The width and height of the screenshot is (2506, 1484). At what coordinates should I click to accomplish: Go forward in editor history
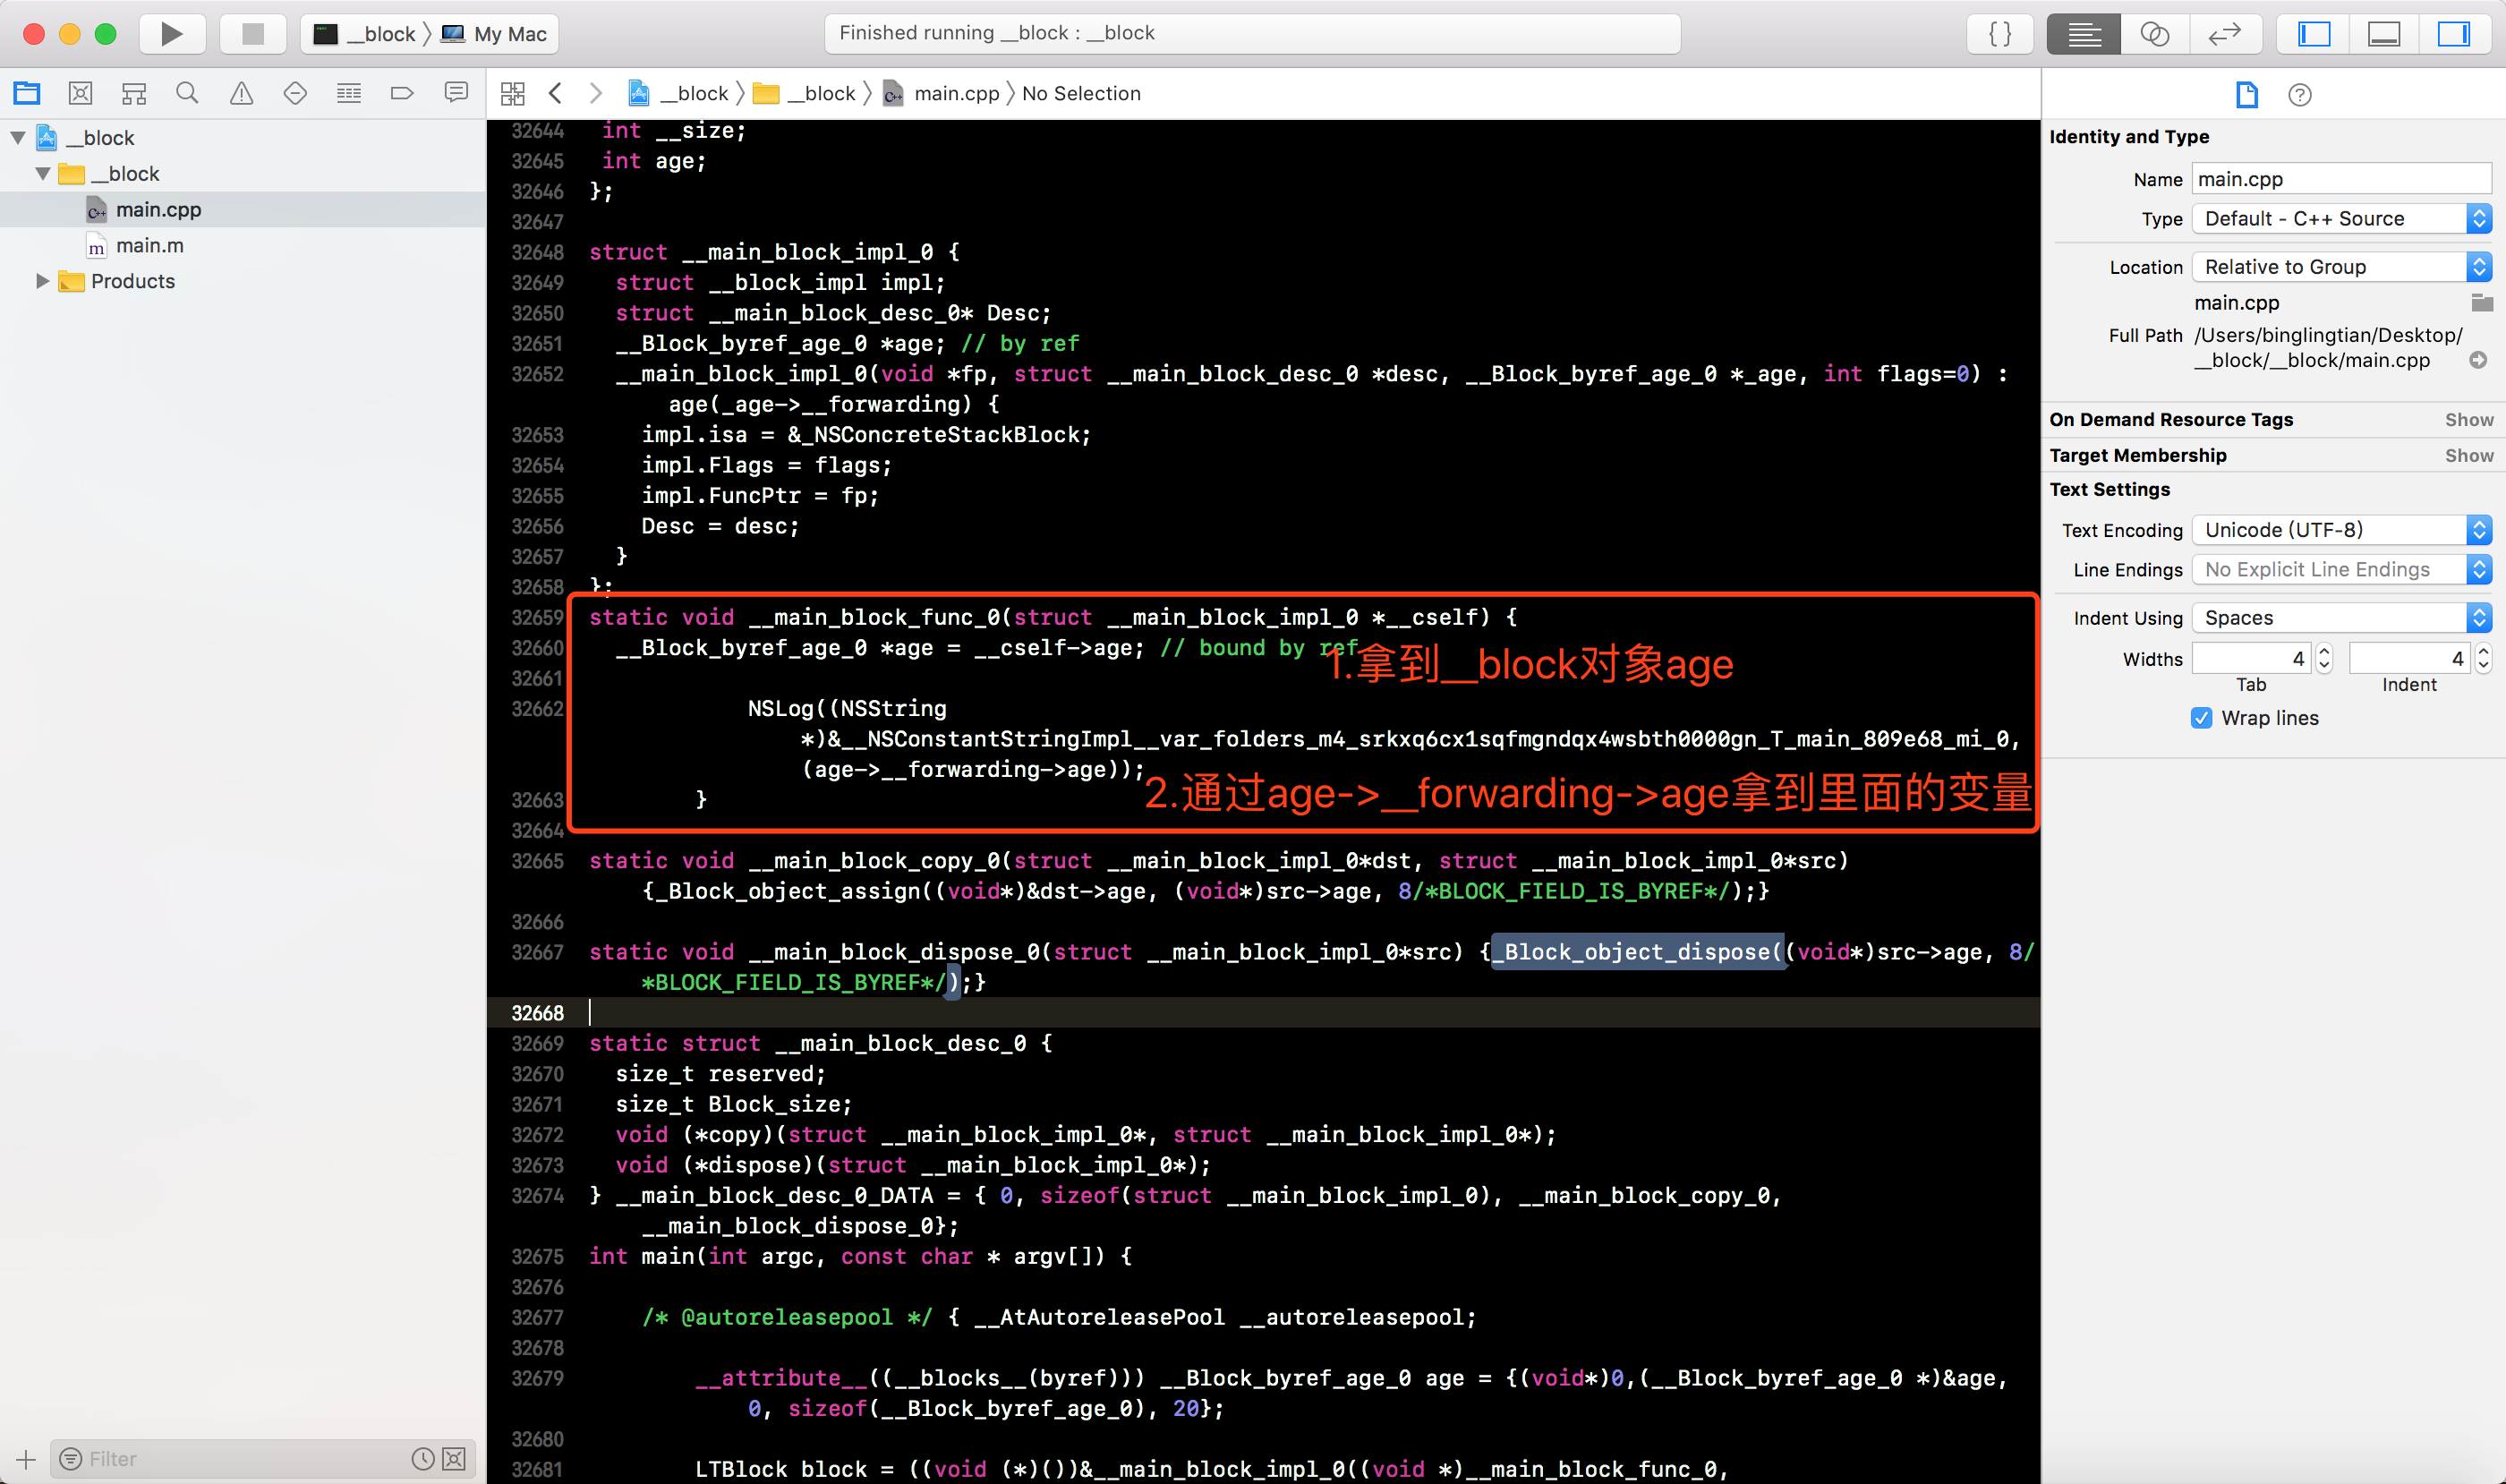pos(596,93)
